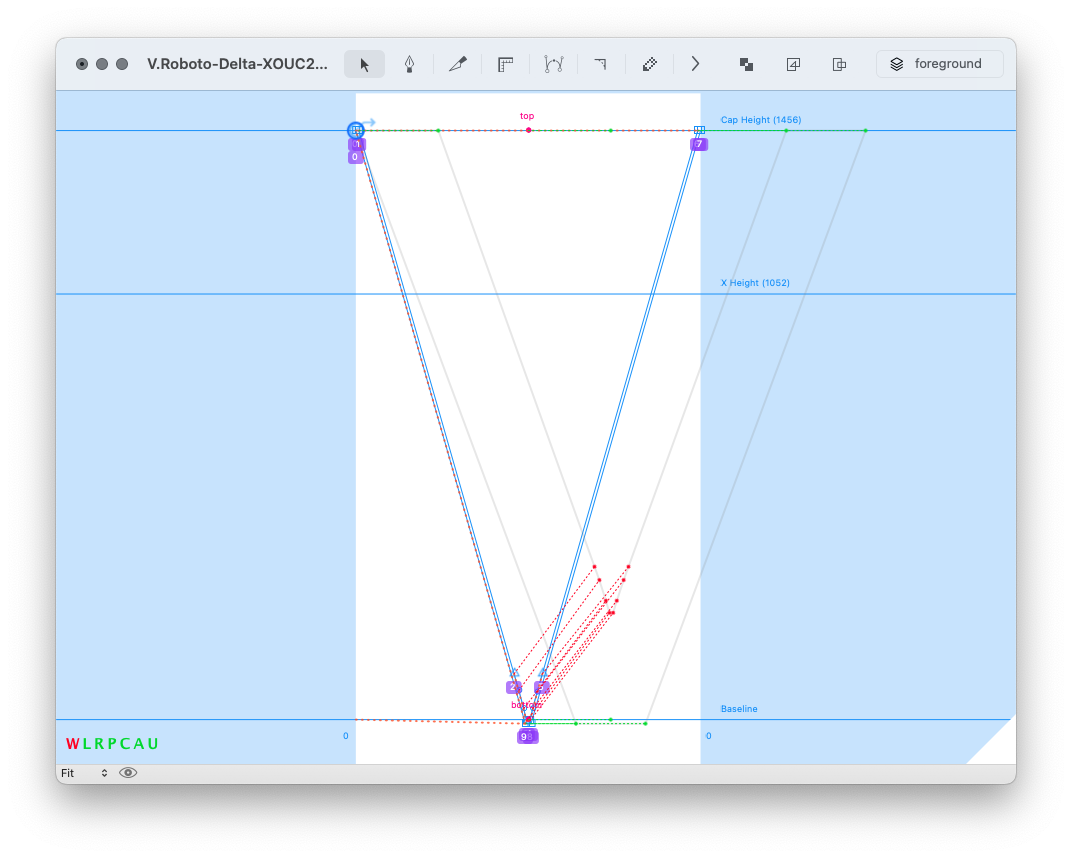This screenshot has height=858, width=1072.
Task: Open the Fit zoom level dropdown
Action: tap(84, 773)
